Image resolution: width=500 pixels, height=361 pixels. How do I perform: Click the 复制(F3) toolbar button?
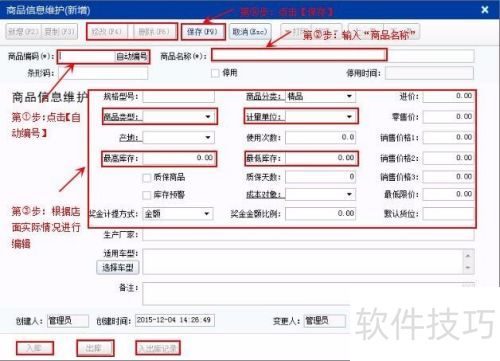(x=59, y=32)
